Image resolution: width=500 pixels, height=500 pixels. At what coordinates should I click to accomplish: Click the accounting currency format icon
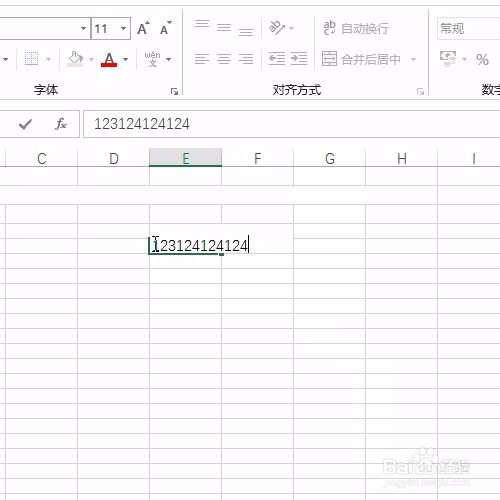(x=448, y=59)
